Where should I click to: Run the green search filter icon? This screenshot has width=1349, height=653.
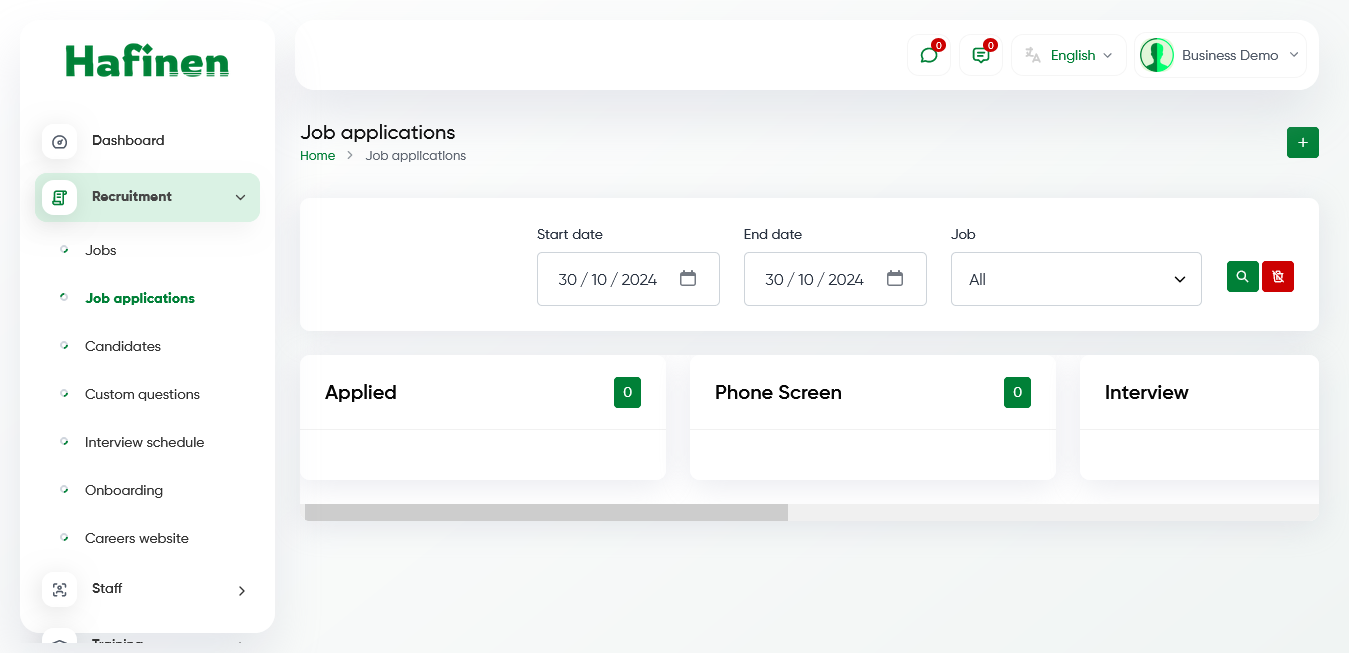(1242, 276)
